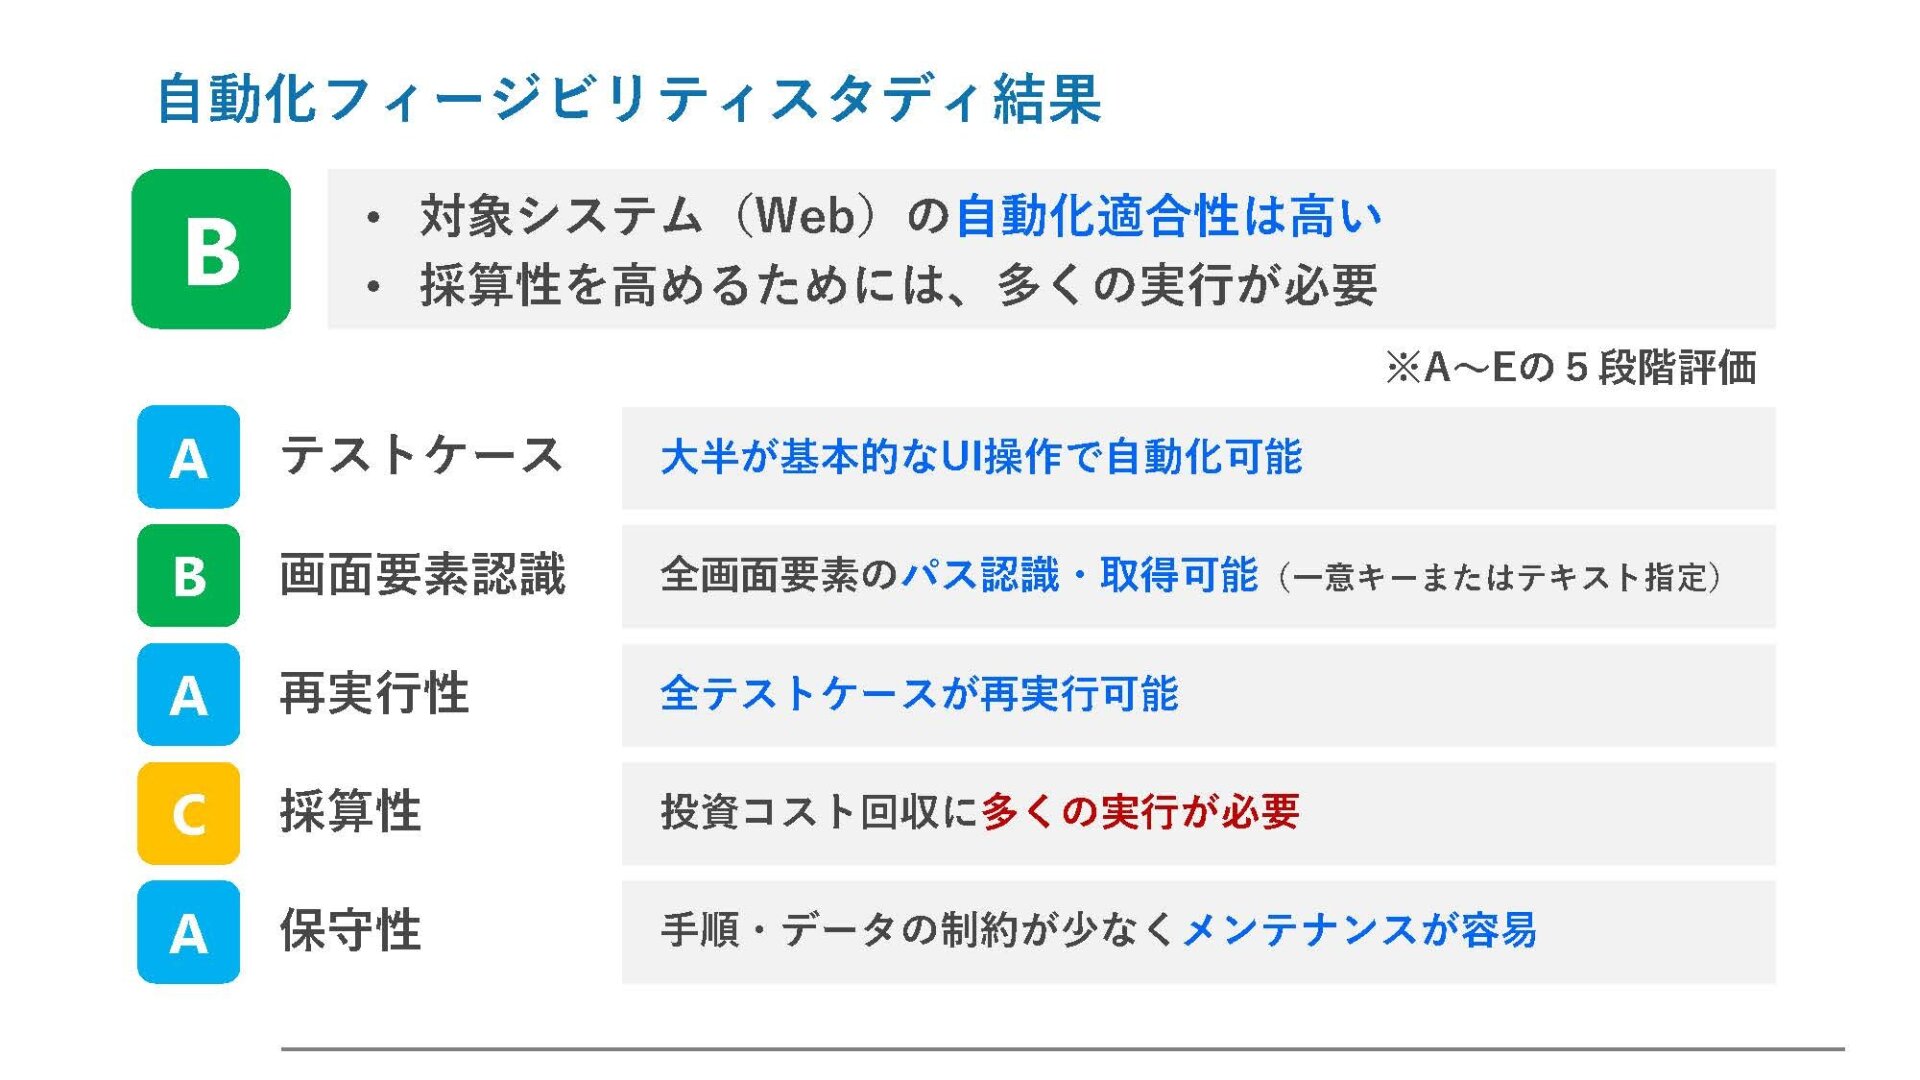This screenshot has height=1080, width=1920.
Task: Click the 保守性 category label
Action: pos(350,931)
